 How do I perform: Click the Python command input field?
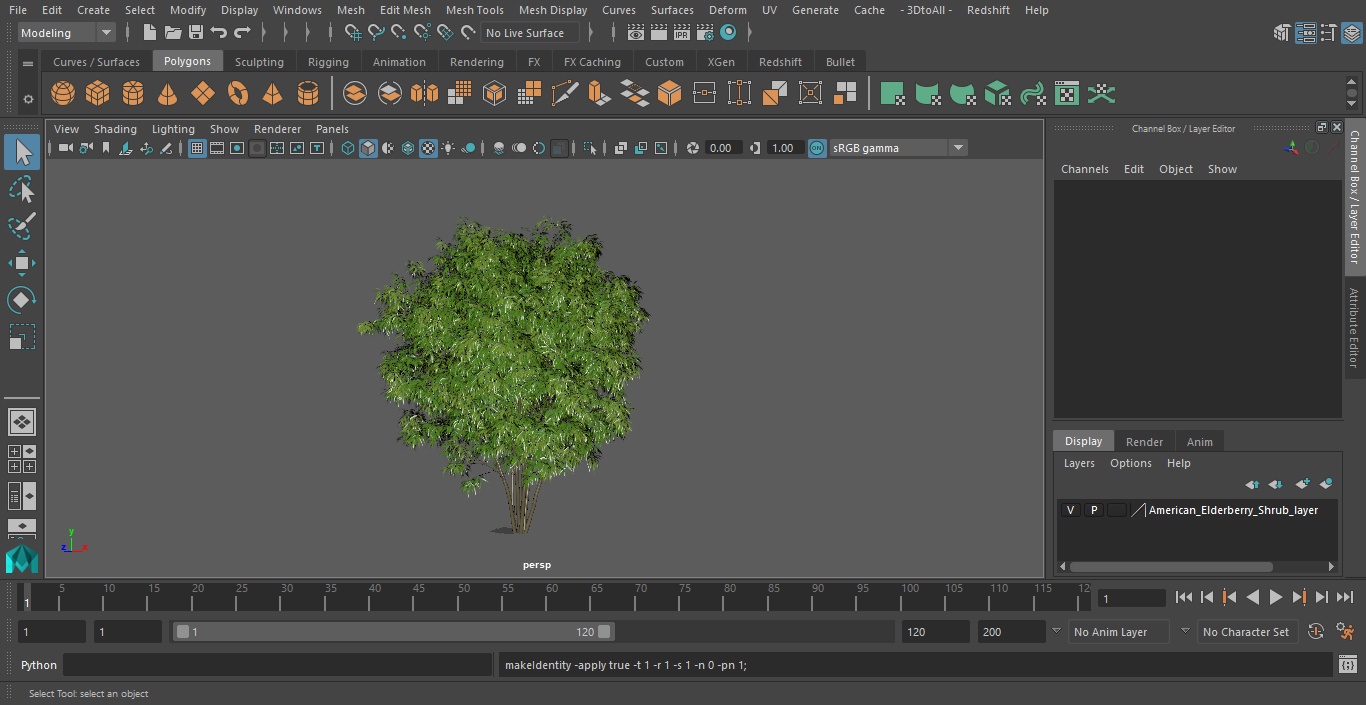(x=278, y=665)
